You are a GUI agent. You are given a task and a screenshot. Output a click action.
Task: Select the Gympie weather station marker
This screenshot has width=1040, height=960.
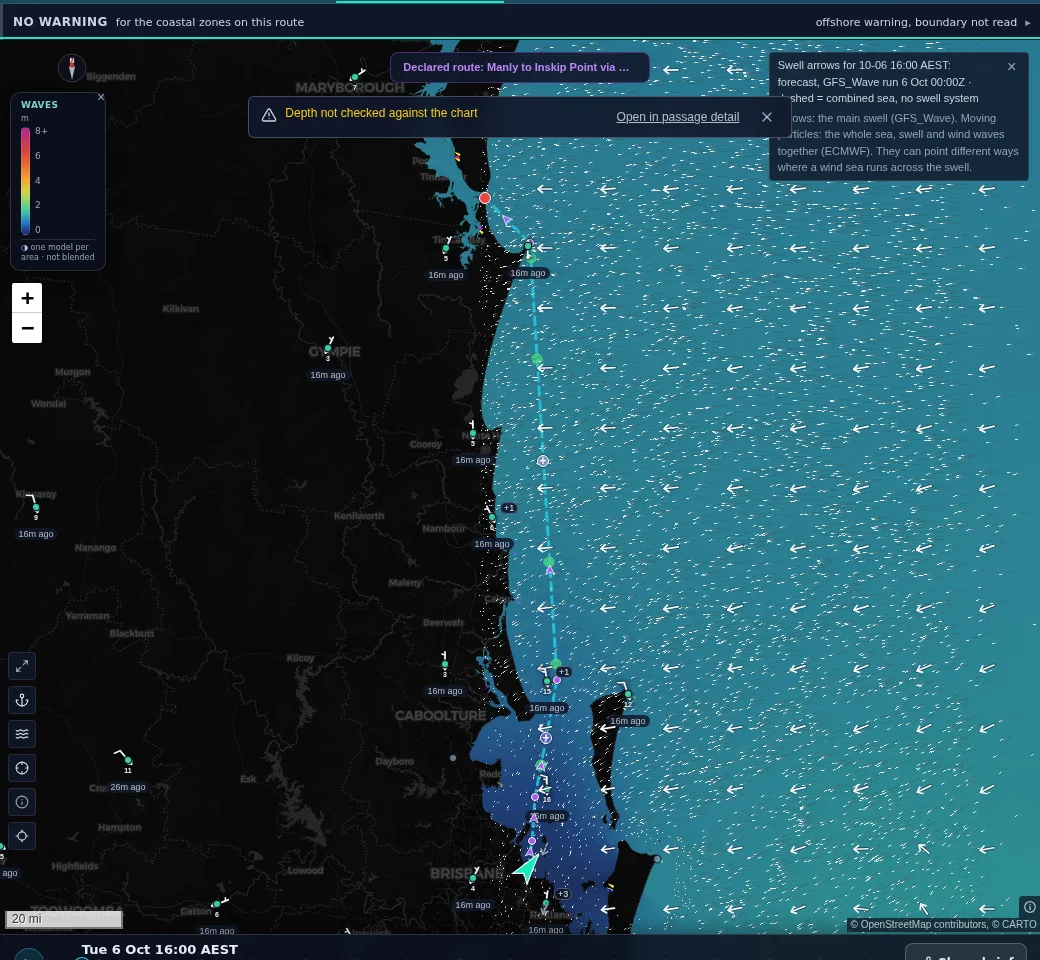(328, 348)
